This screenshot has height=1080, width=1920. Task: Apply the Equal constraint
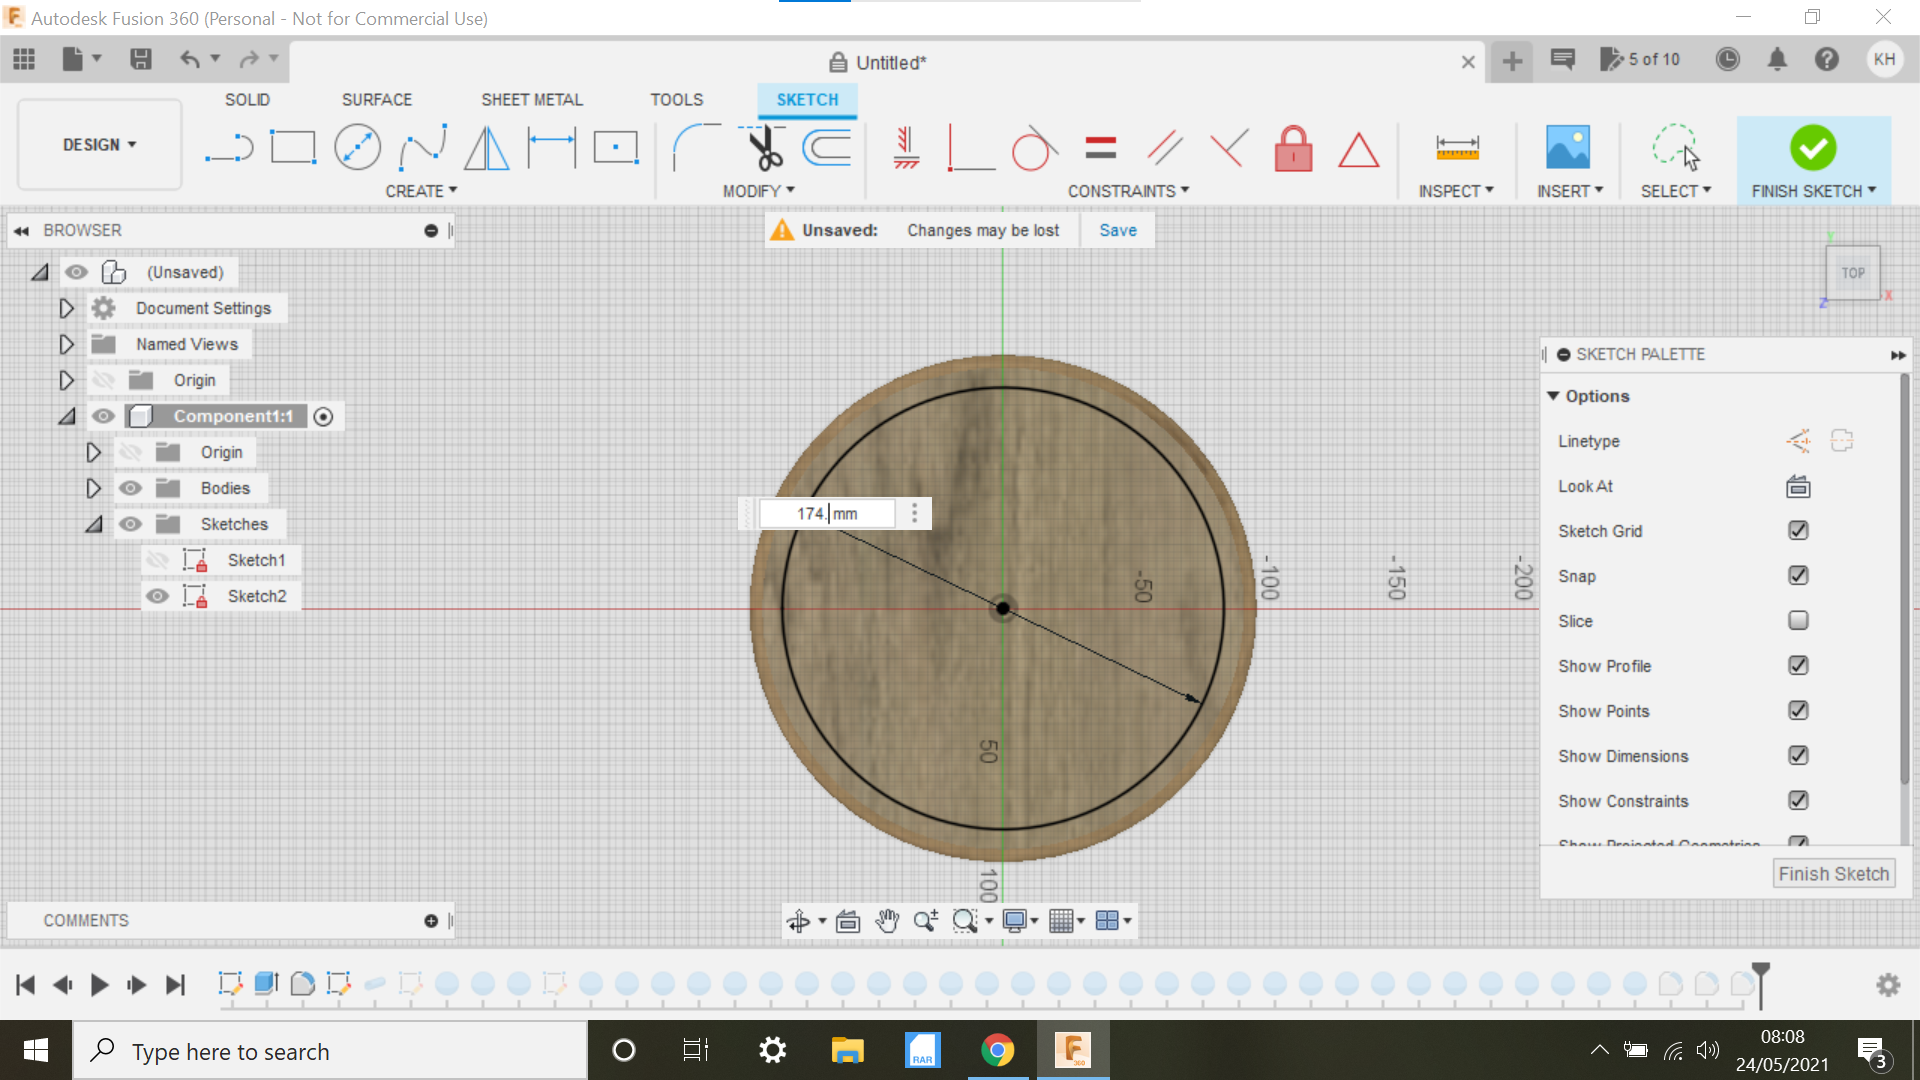coord(1099,148)
